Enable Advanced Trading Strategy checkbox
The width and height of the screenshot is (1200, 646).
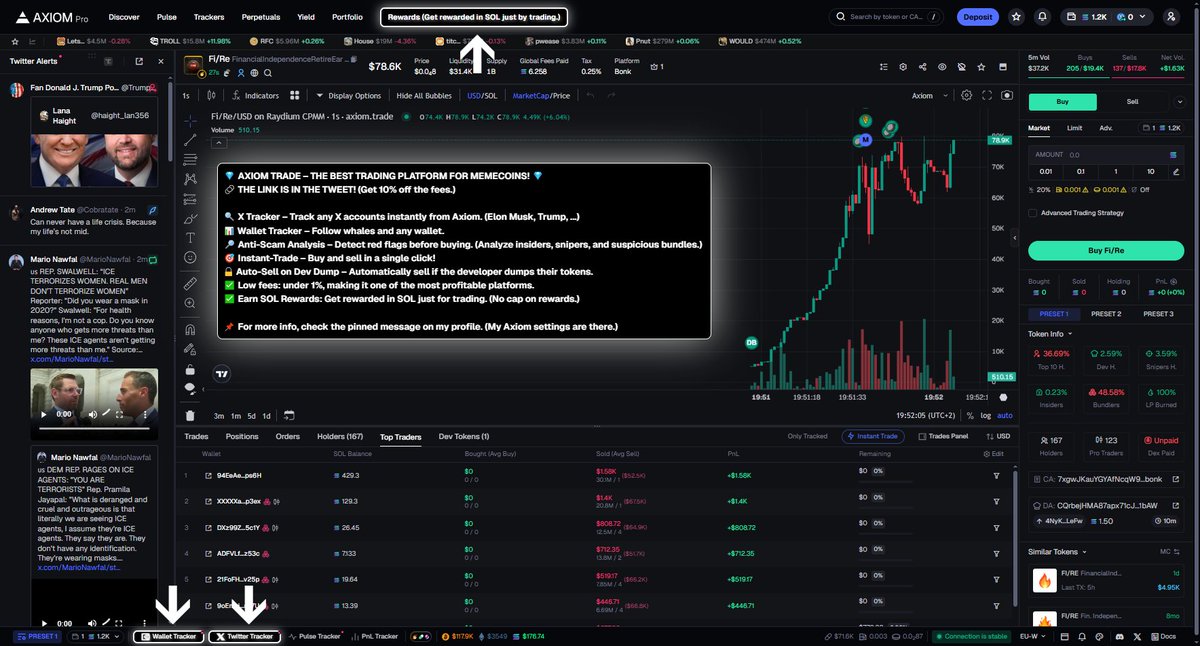point(1033,212)
